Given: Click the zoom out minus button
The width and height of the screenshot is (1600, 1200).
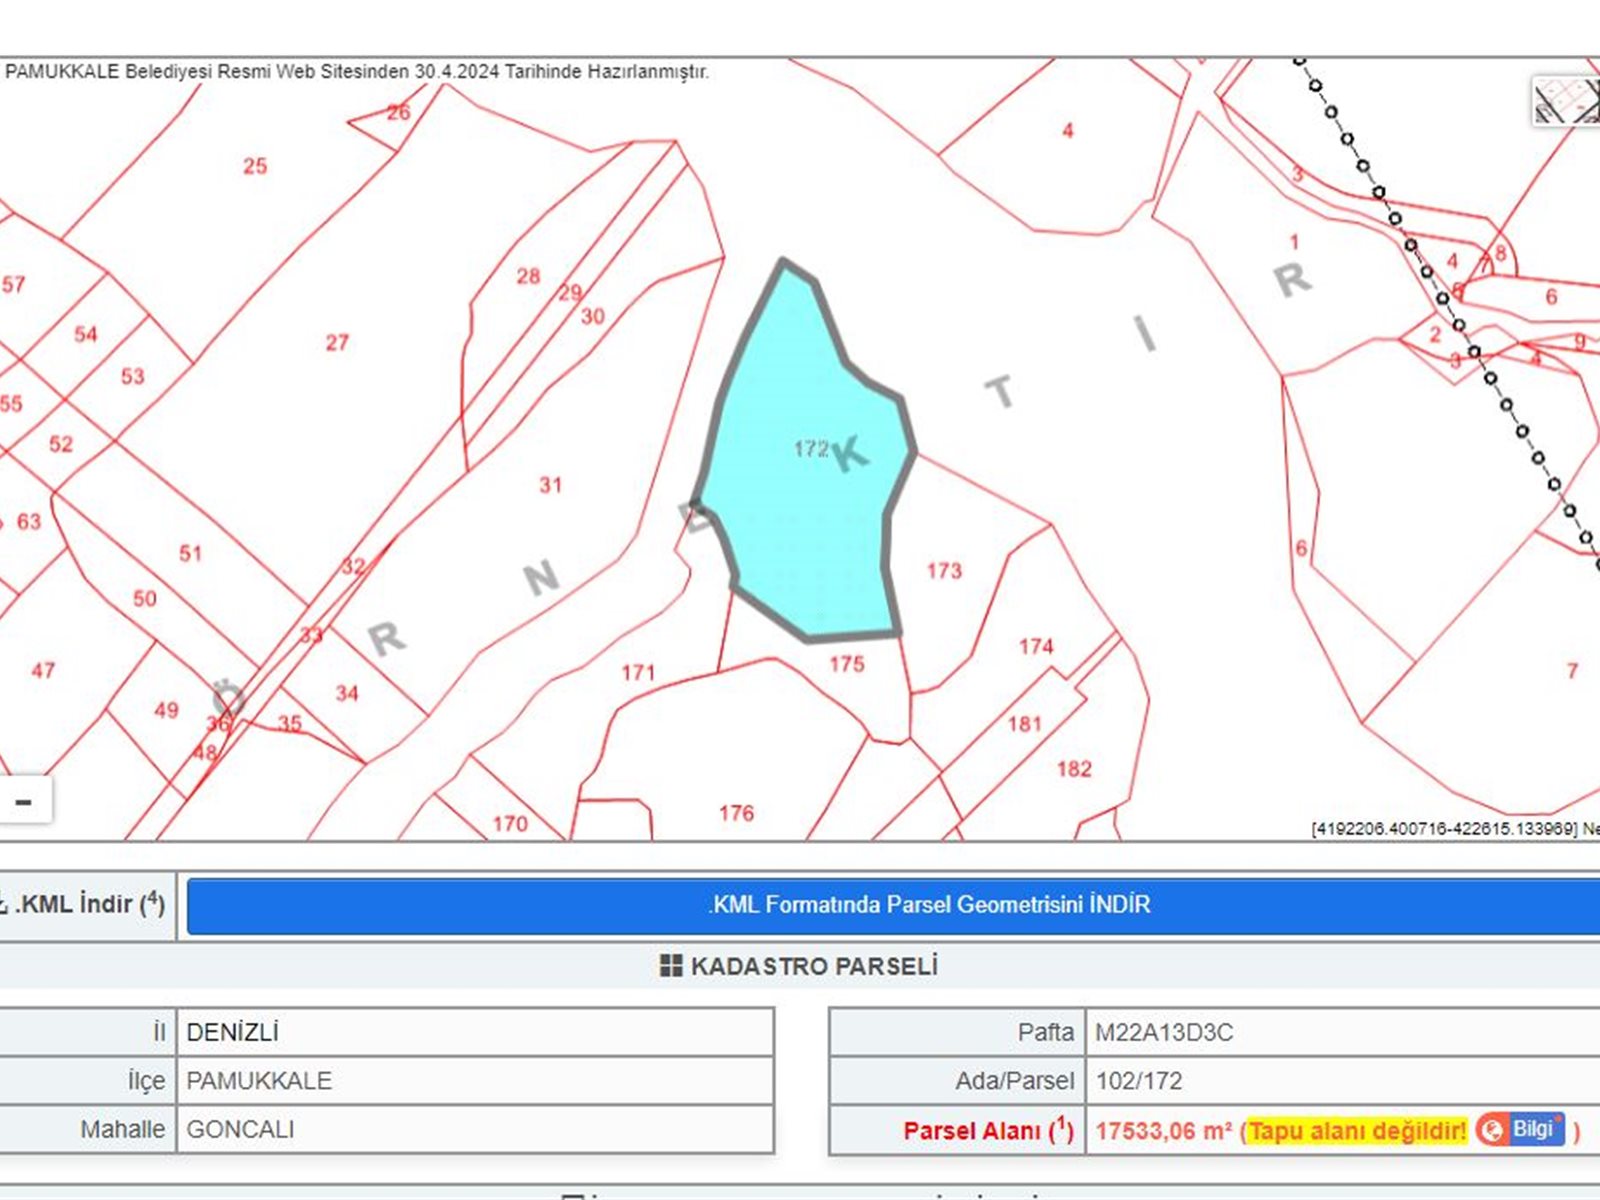Looking at the screenshot, I should pos(24,802).
